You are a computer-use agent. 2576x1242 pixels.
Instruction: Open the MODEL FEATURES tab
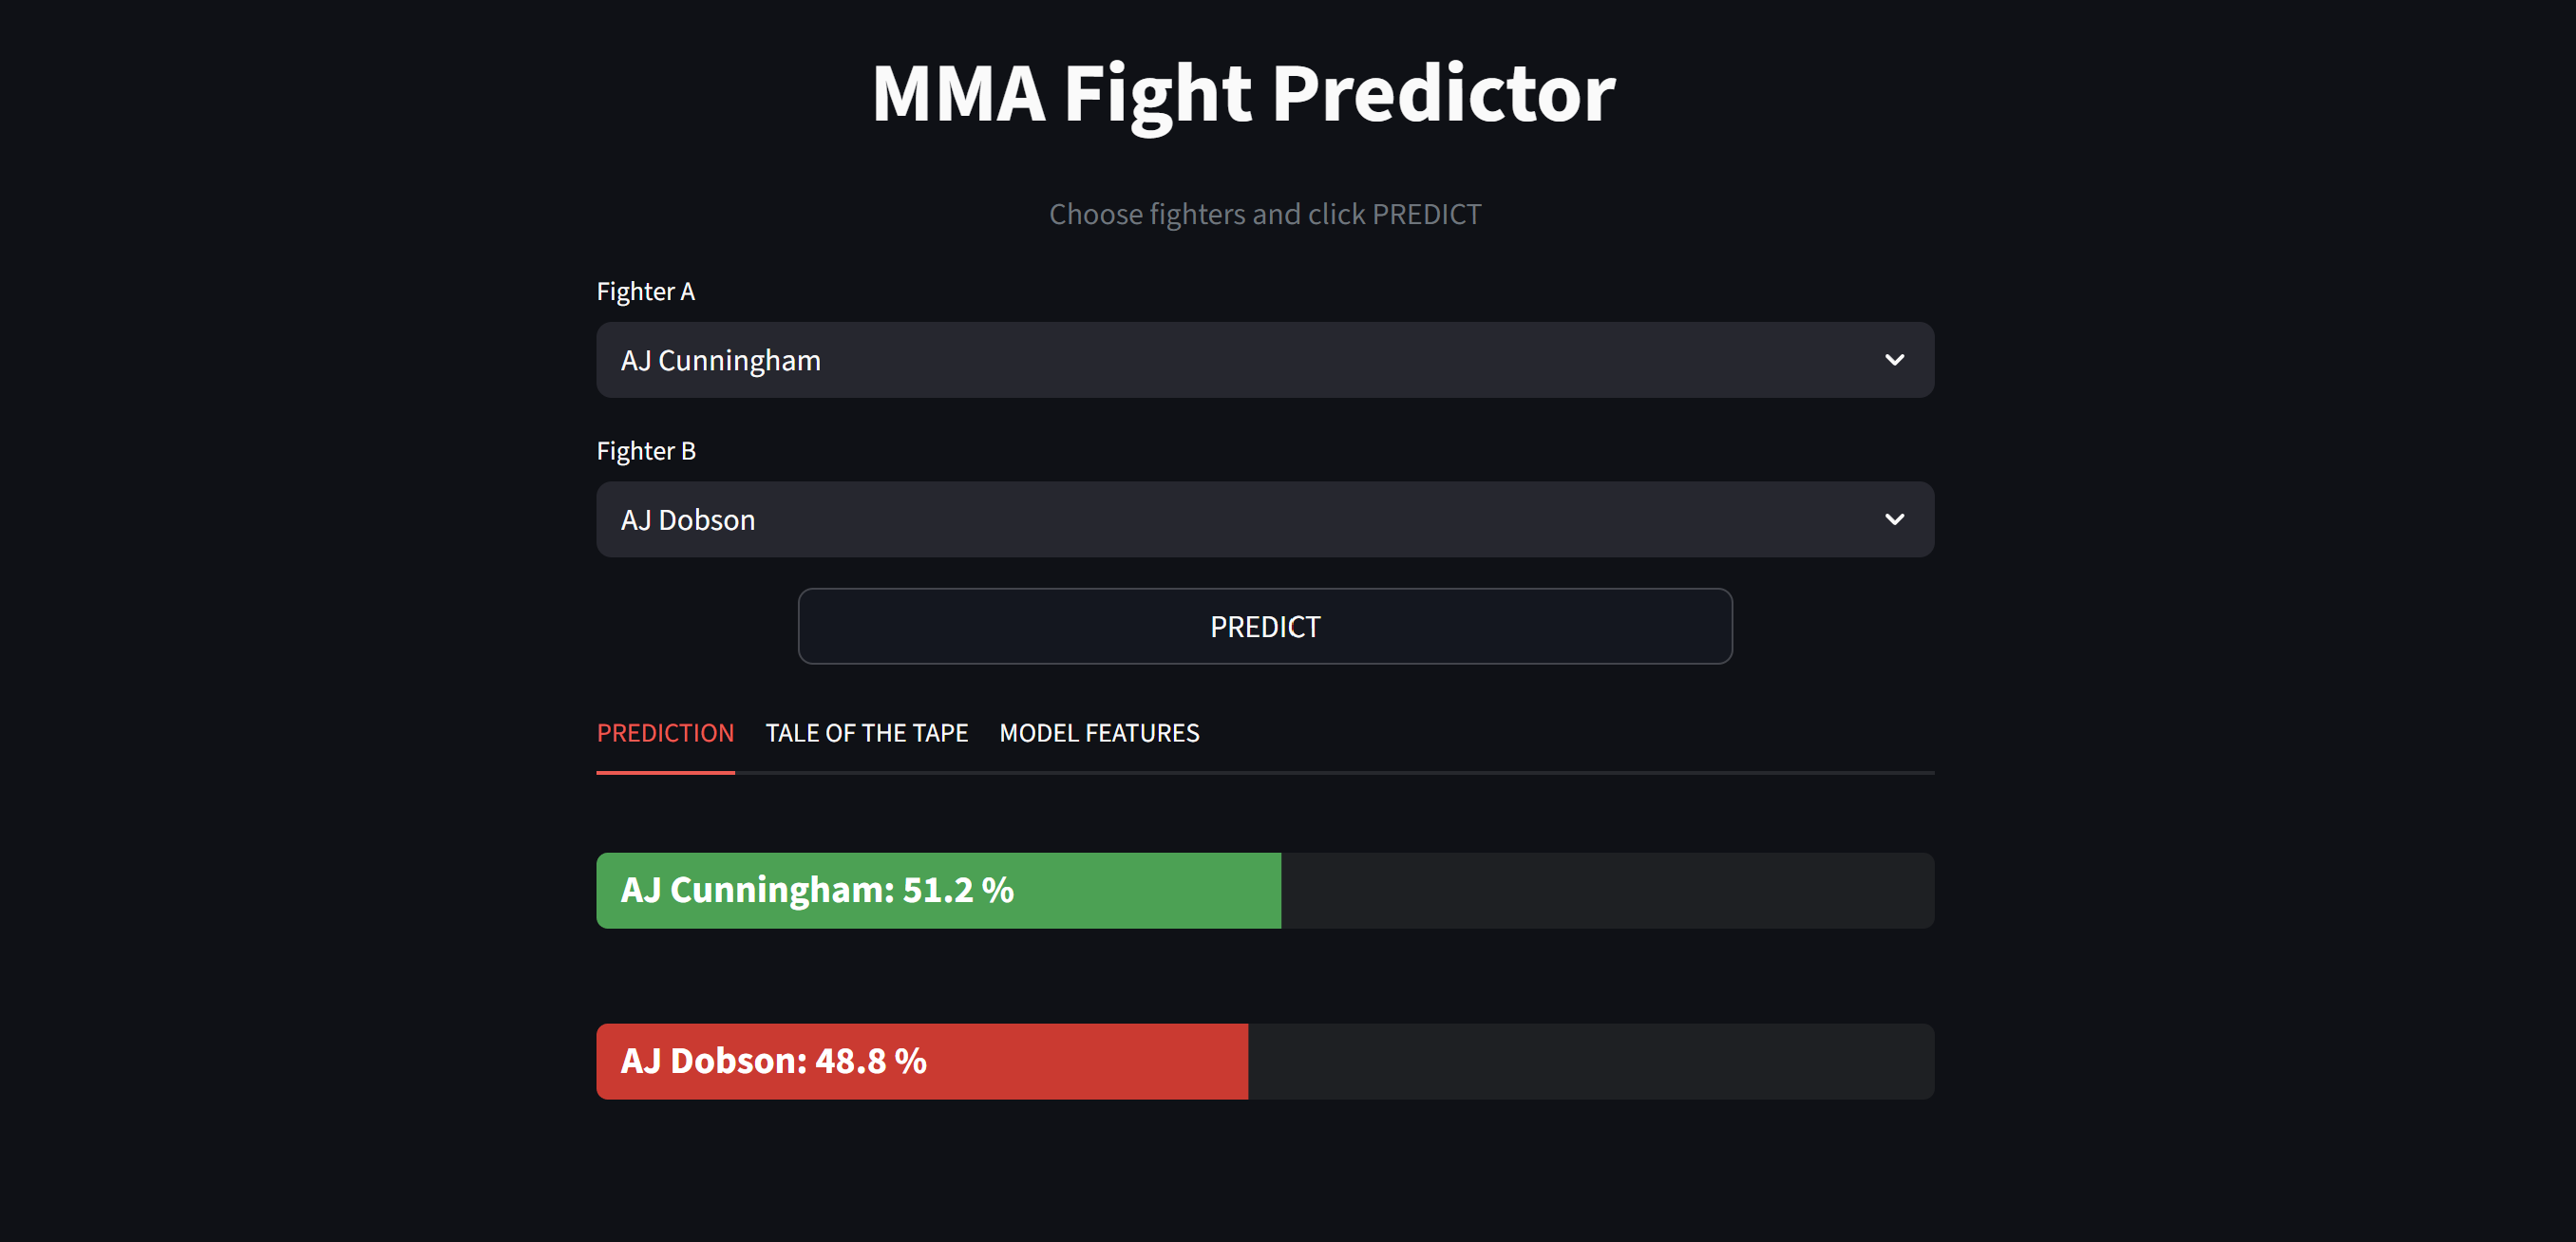(1098, 733)
